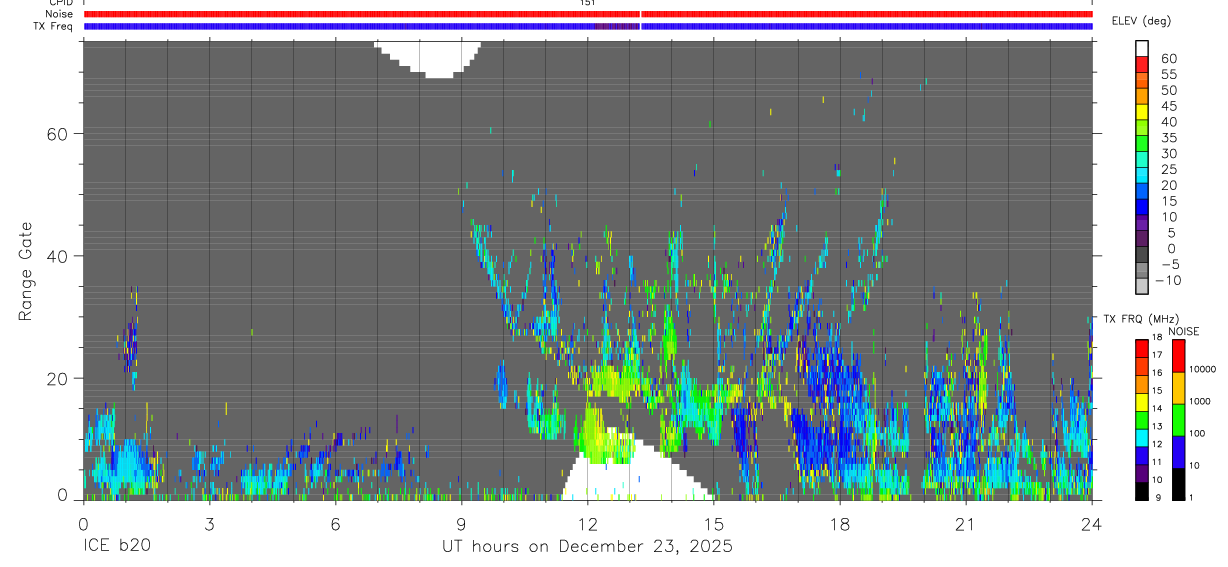Image resolution: width=1228 pixels, height=567 pixels.
Task: Pick the white top segment of the ELEV color bar
Action: point(1142,48)
